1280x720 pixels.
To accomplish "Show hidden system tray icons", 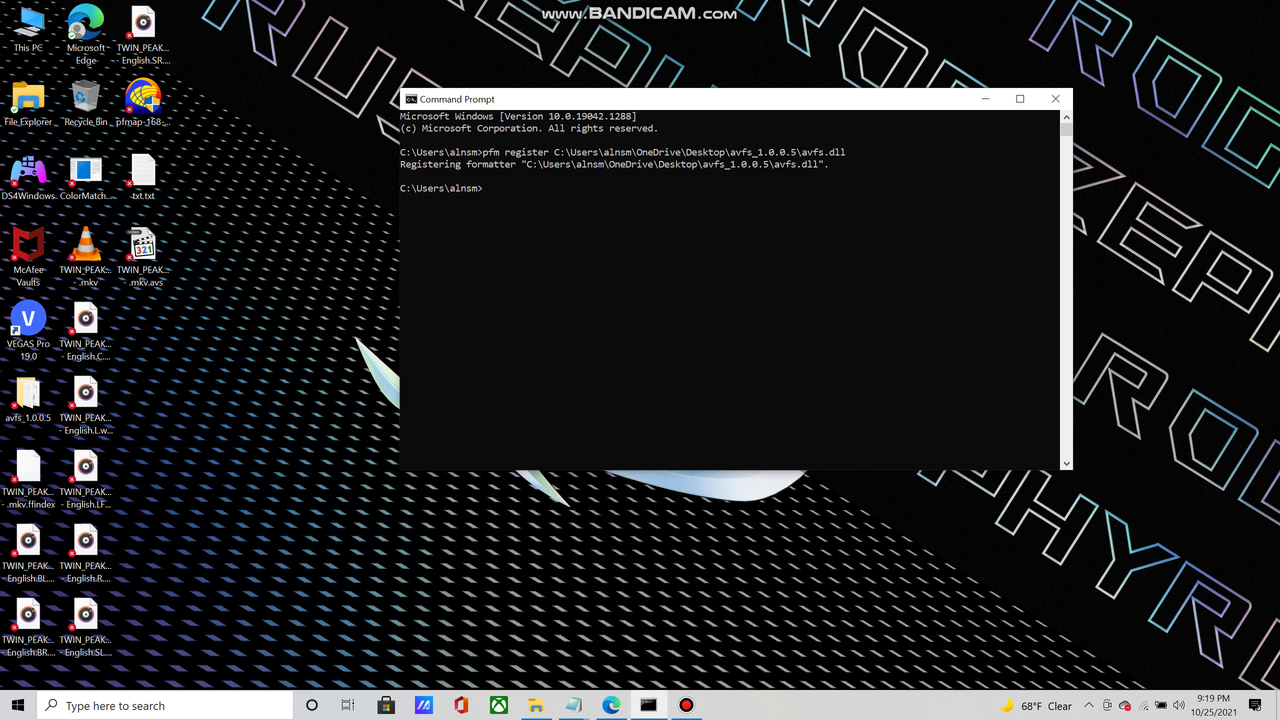I will click(x=1089, y=706).
